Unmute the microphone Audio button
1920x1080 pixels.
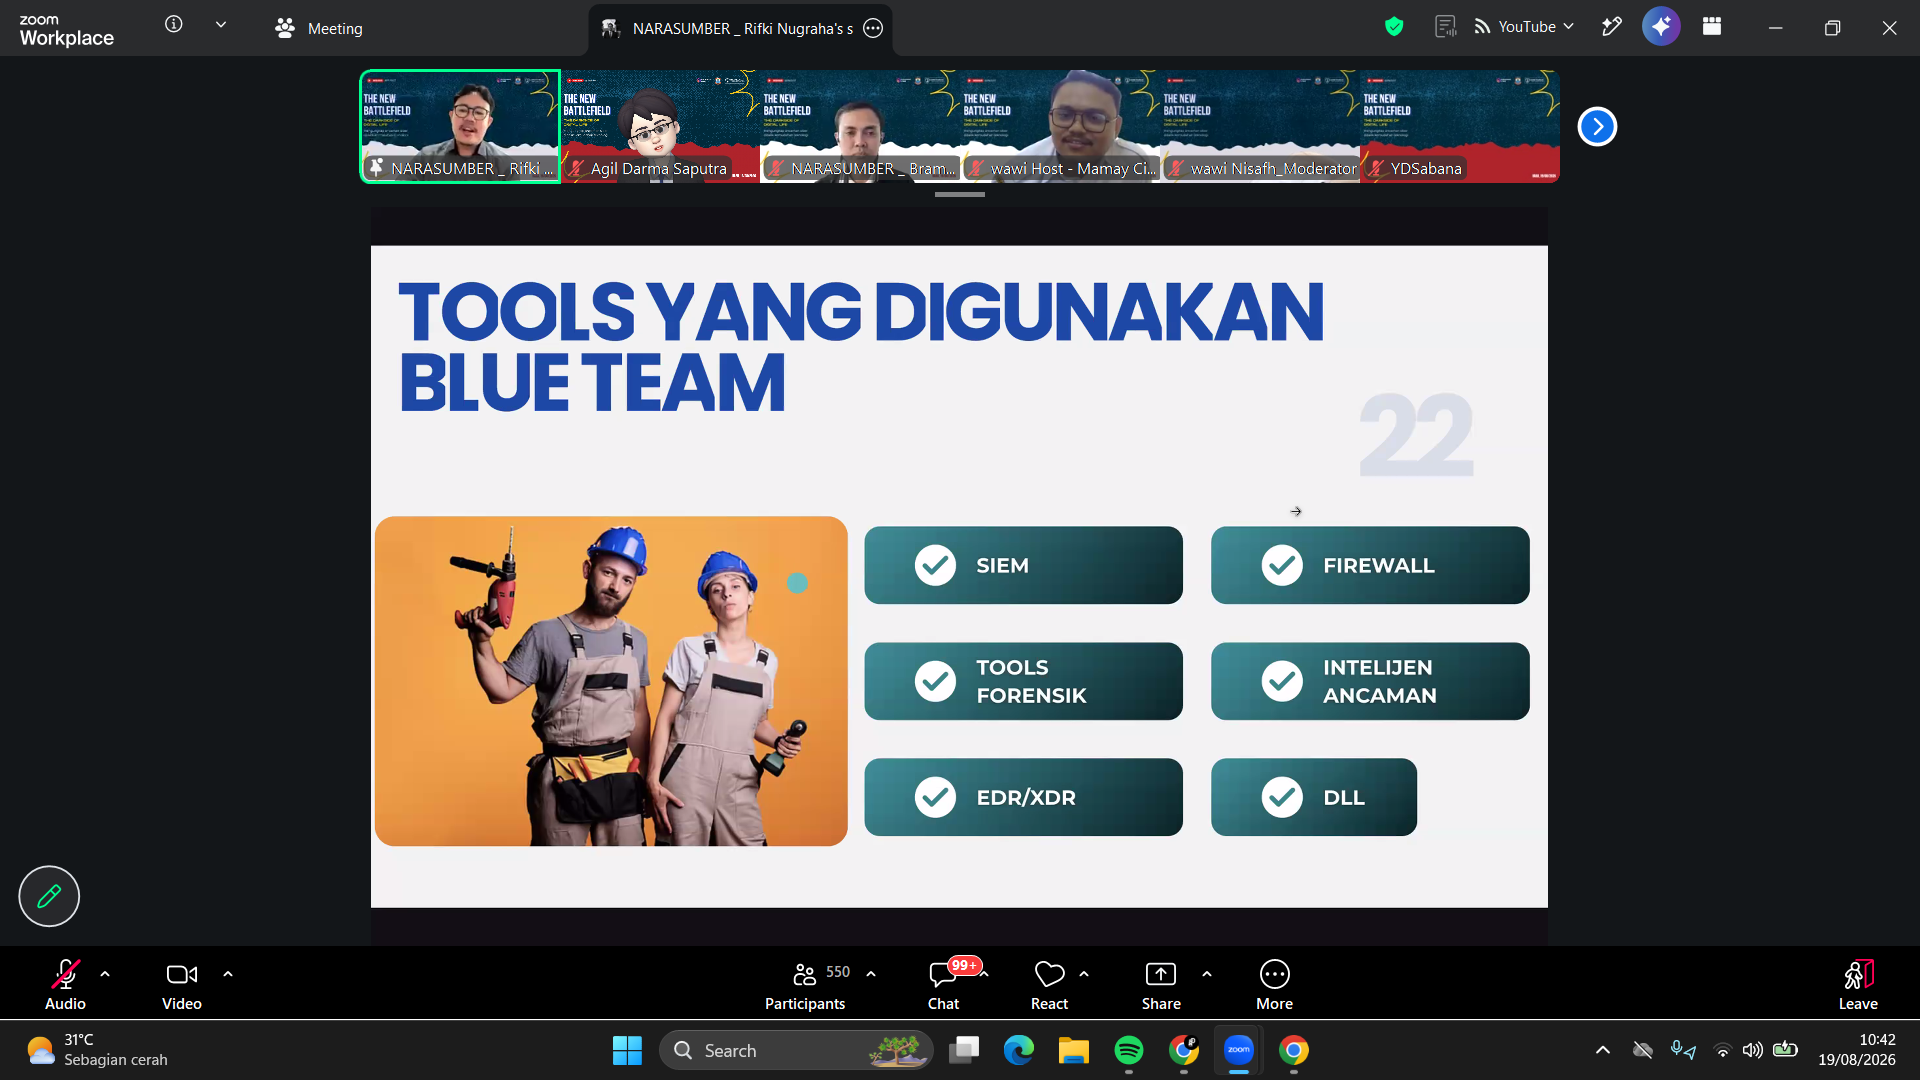65,985
